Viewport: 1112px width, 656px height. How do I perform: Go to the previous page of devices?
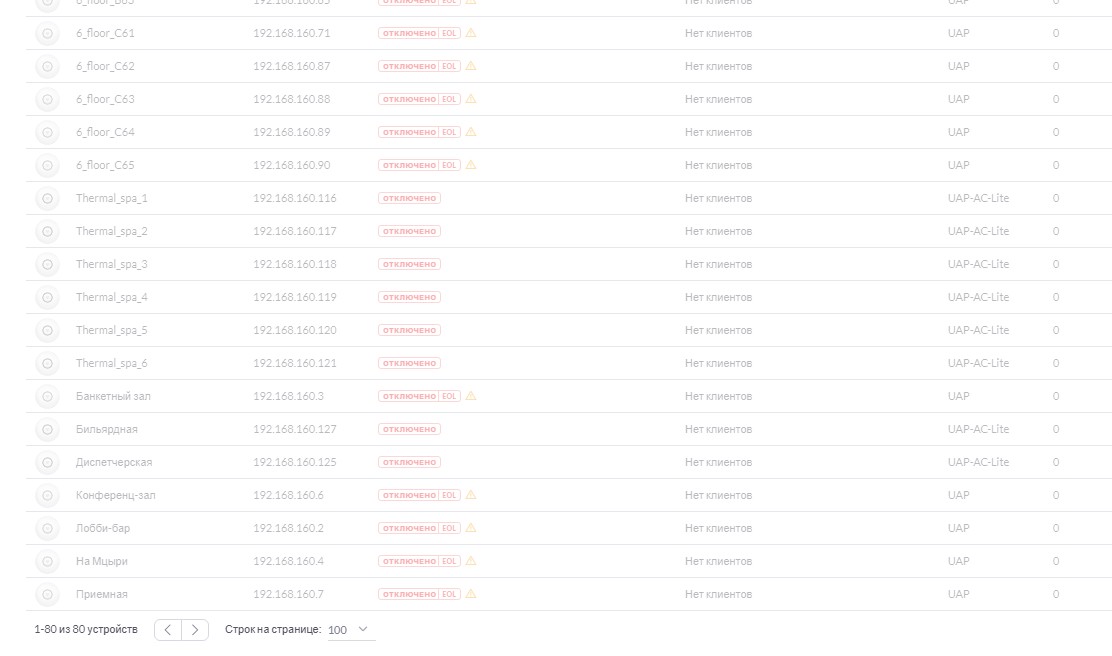168,630
